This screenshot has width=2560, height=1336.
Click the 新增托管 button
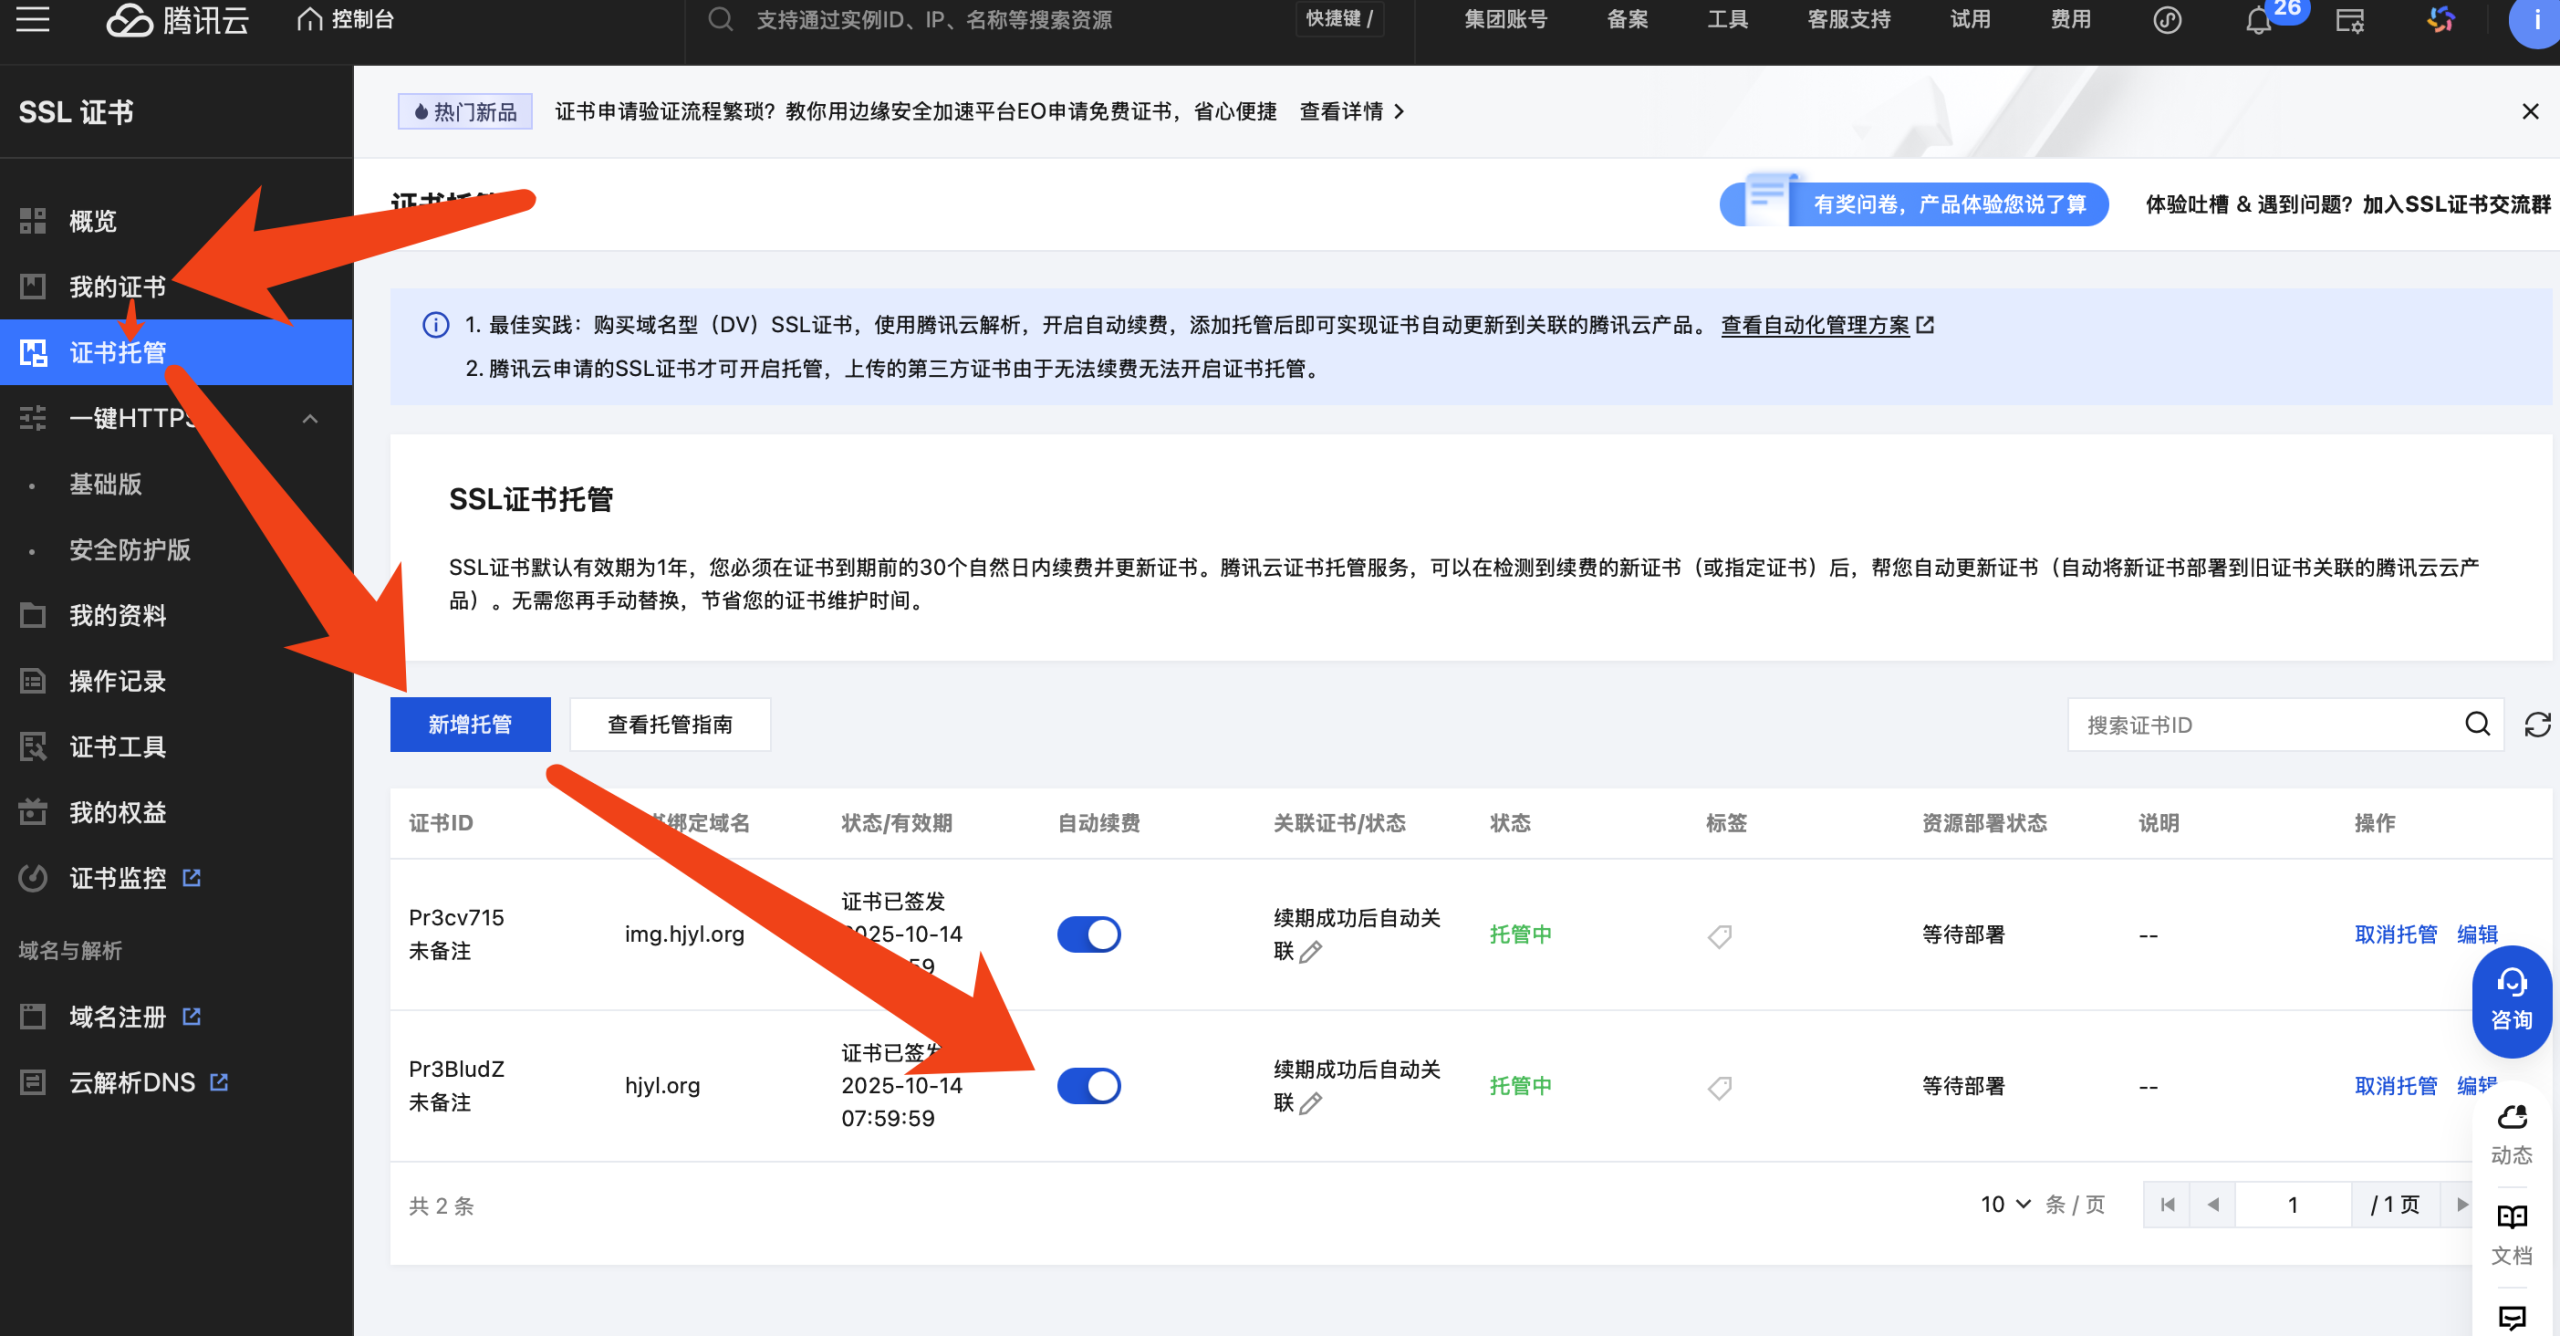pos(470,724)
